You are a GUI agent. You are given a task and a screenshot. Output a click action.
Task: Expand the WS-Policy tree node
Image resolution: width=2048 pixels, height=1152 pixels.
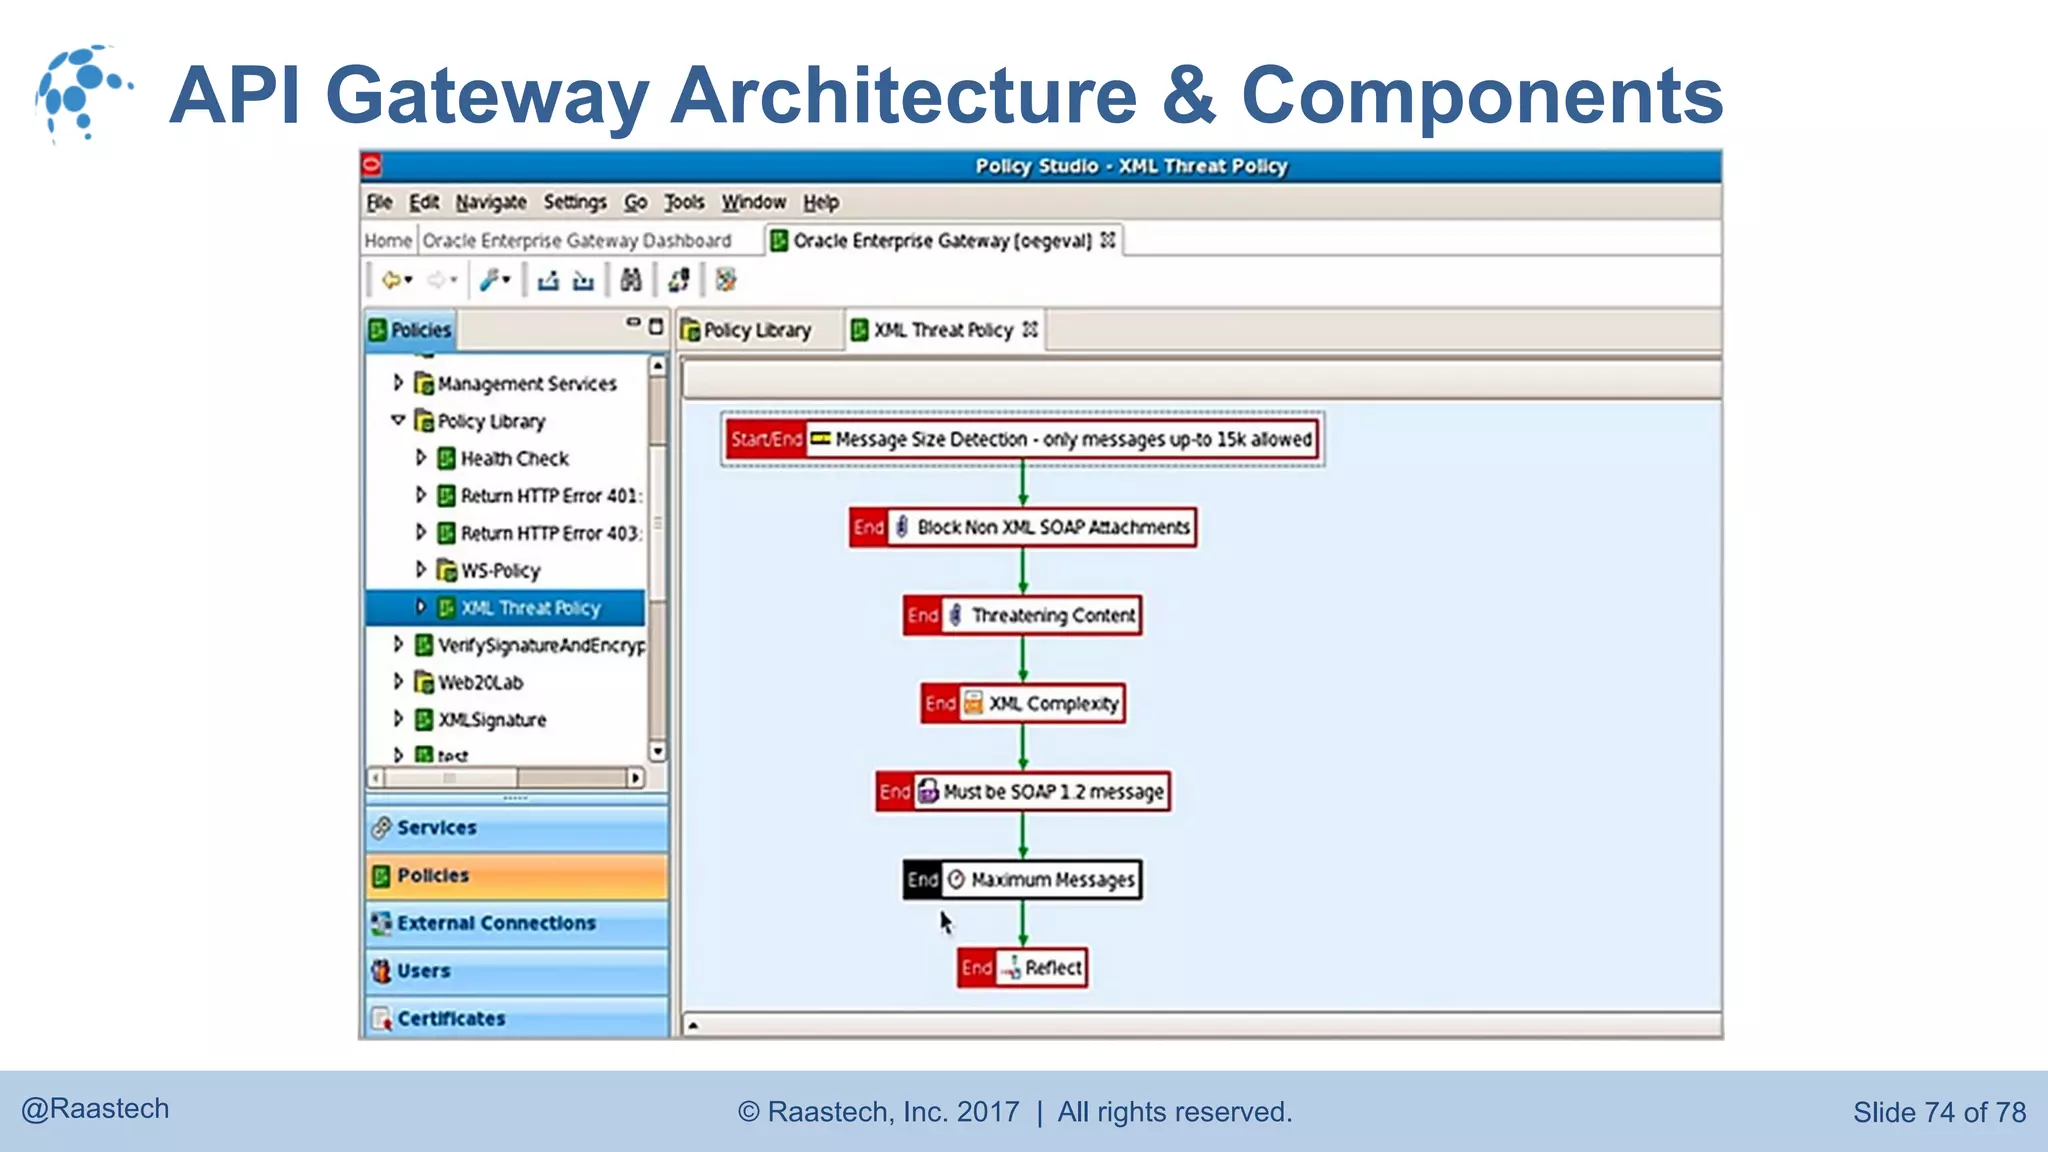421,569
